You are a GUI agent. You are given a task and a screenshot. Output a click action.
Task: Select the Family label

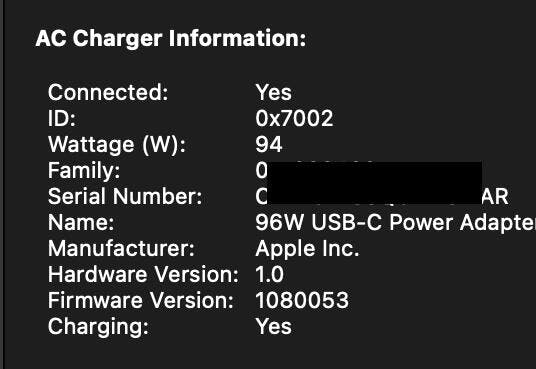[84, 171]
